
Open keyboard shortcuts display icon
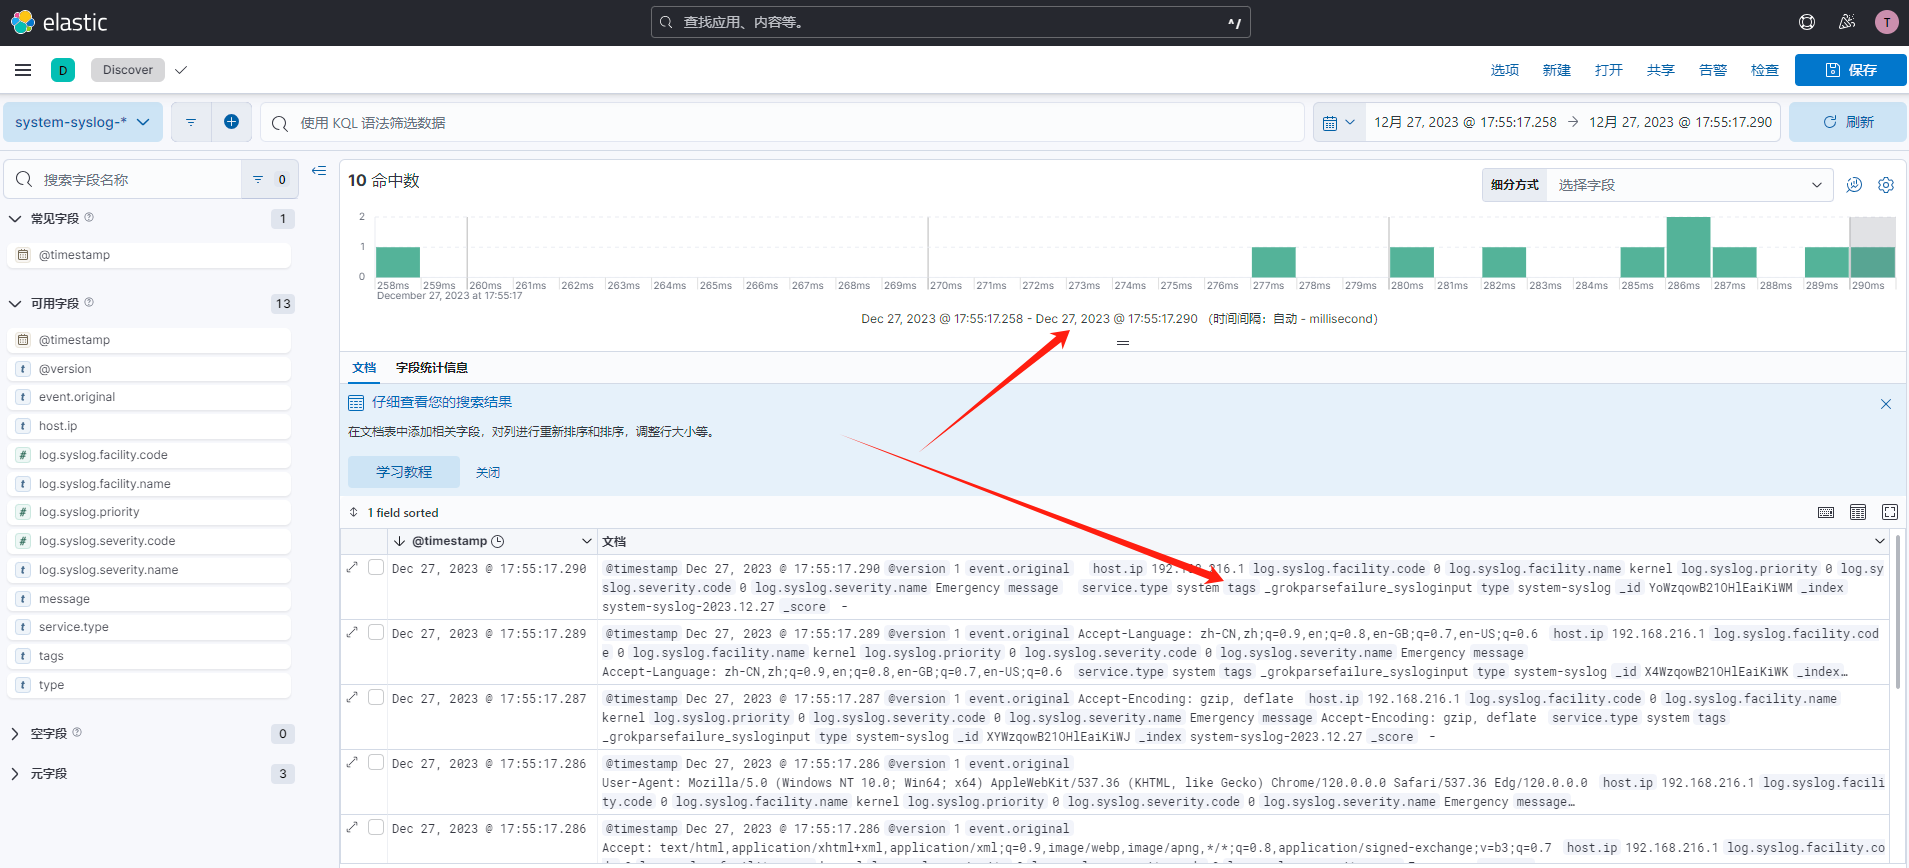pyautogui.click(x=1826, y=512)
